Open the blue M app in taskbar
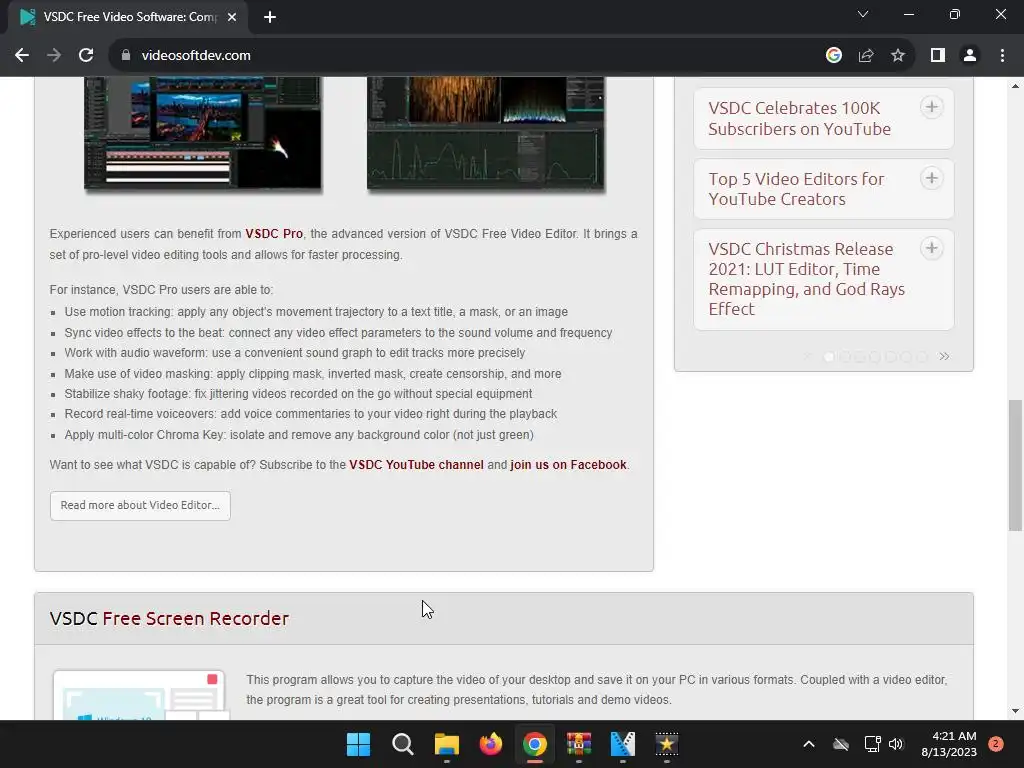This screenshot has width=1024, height=768. pos(622,744)
